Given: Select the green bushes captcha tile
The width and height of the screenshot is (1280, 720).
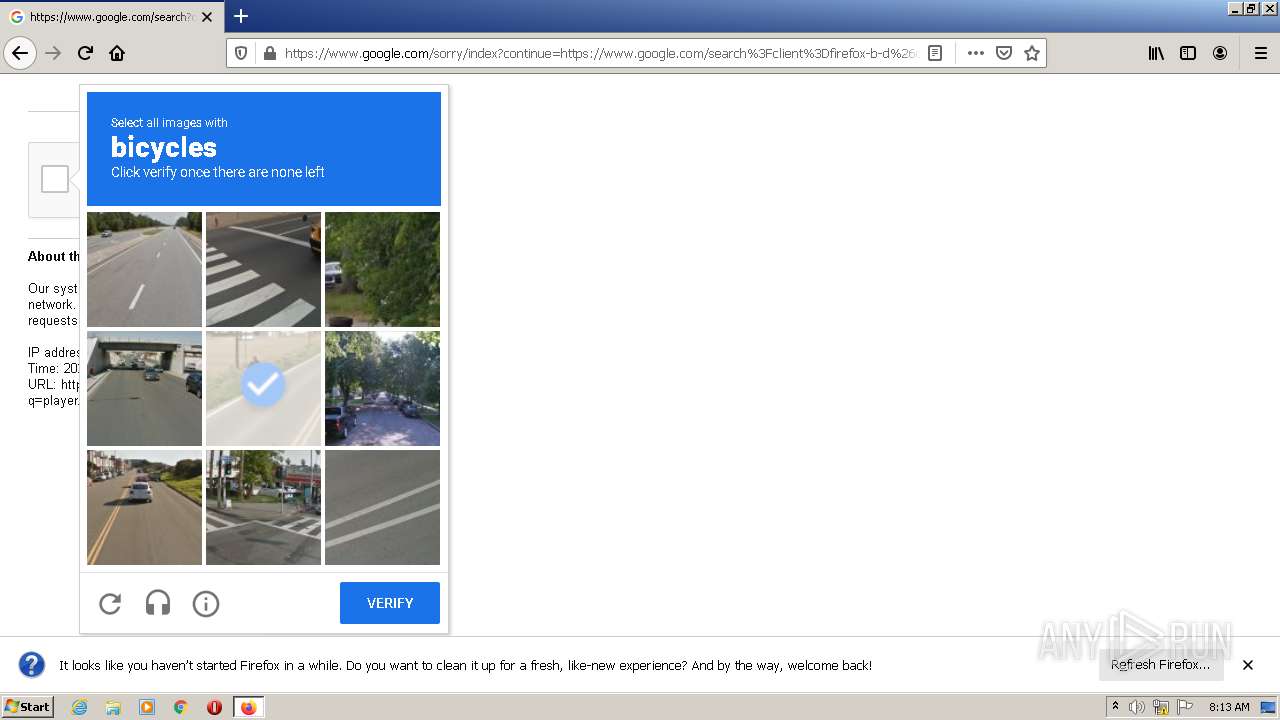Looking at the screenshot, I should pos(382,269).
